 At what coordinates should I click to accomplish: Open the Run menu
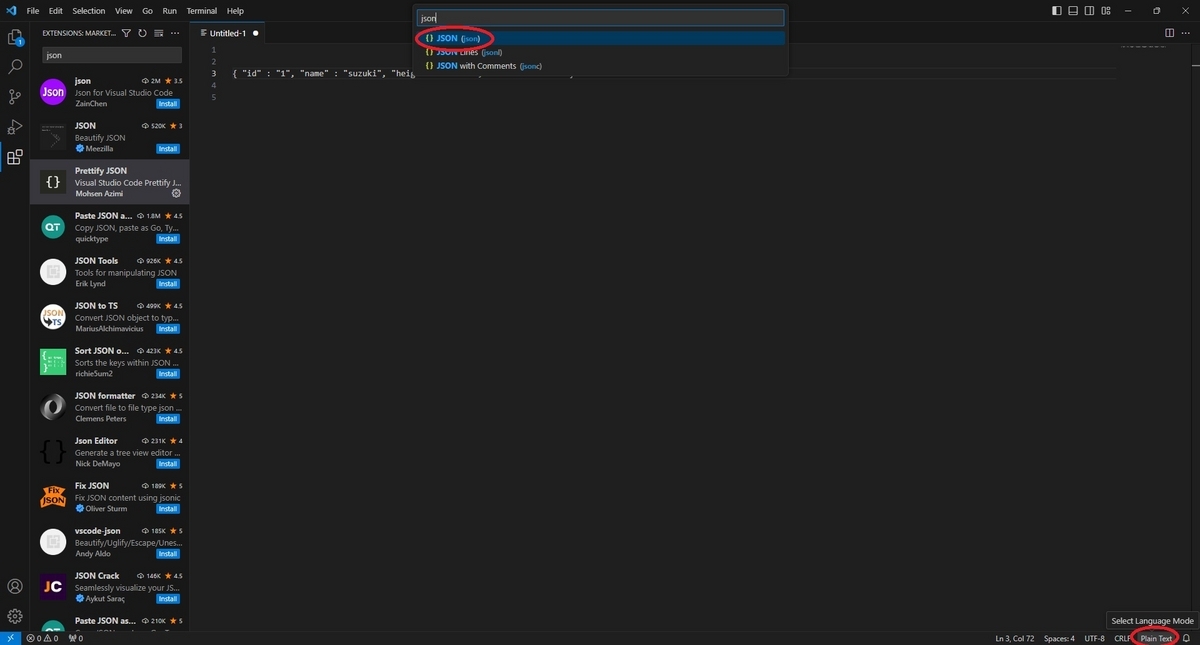click(169, 10)
